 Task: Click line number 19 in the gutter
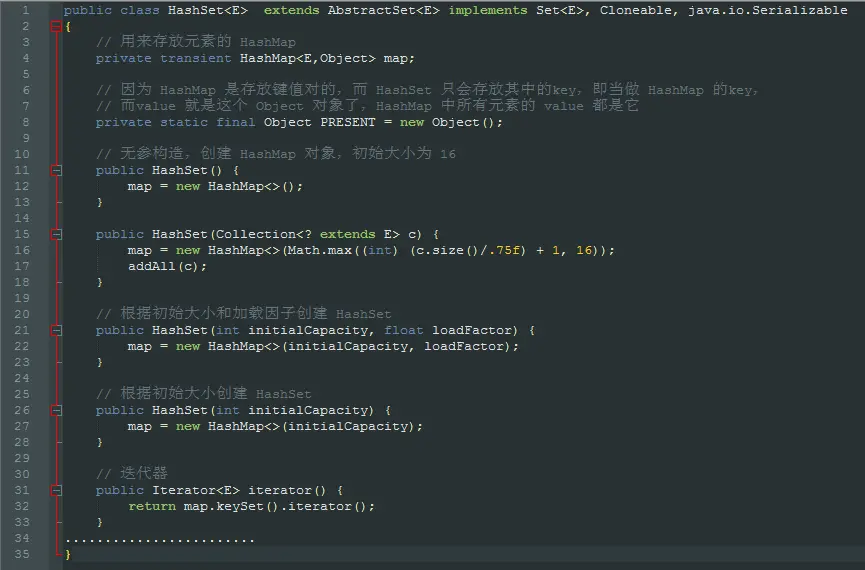coord(22,298)
